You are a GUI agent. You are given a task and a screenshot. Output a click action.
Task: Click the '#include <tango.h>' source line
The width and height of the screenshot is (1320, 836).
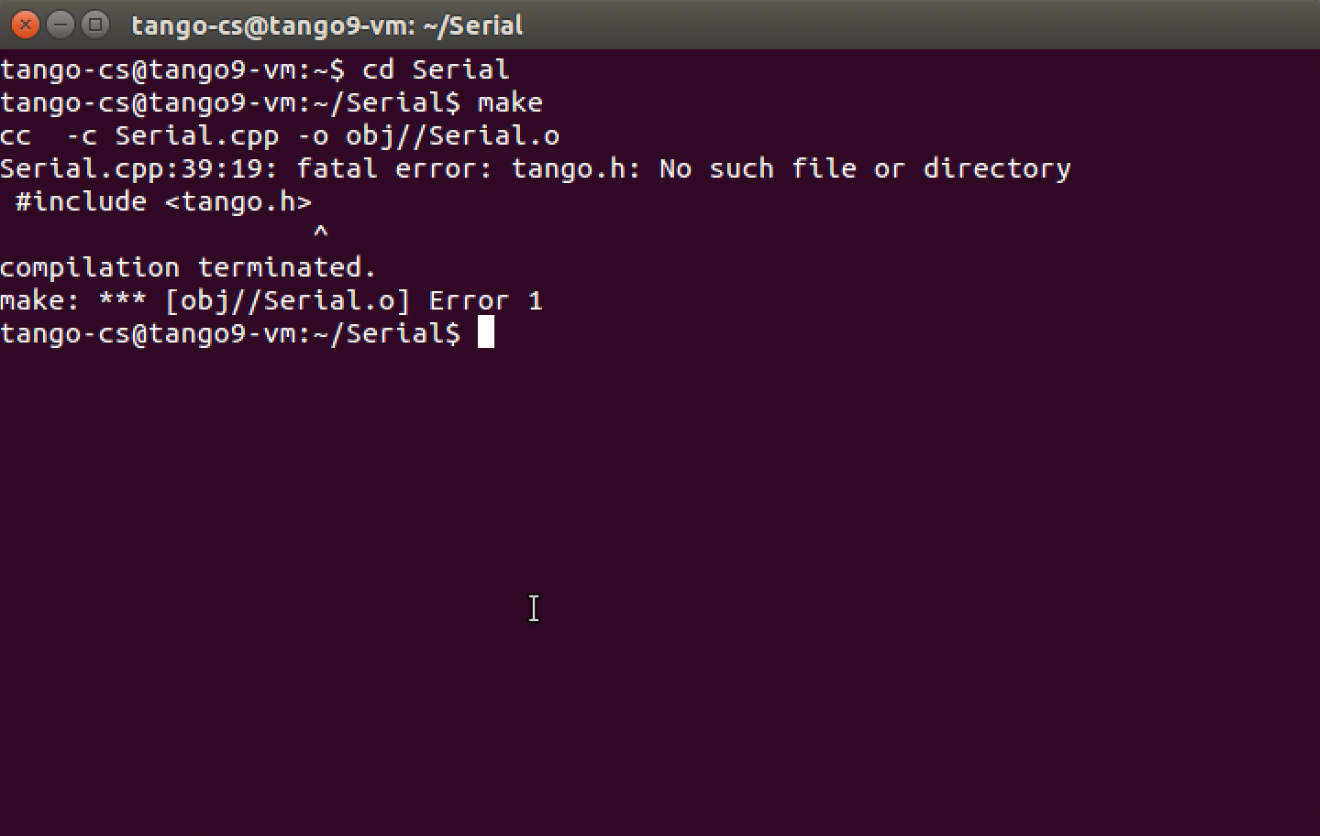pyautogui.click(x=164, y=202)
